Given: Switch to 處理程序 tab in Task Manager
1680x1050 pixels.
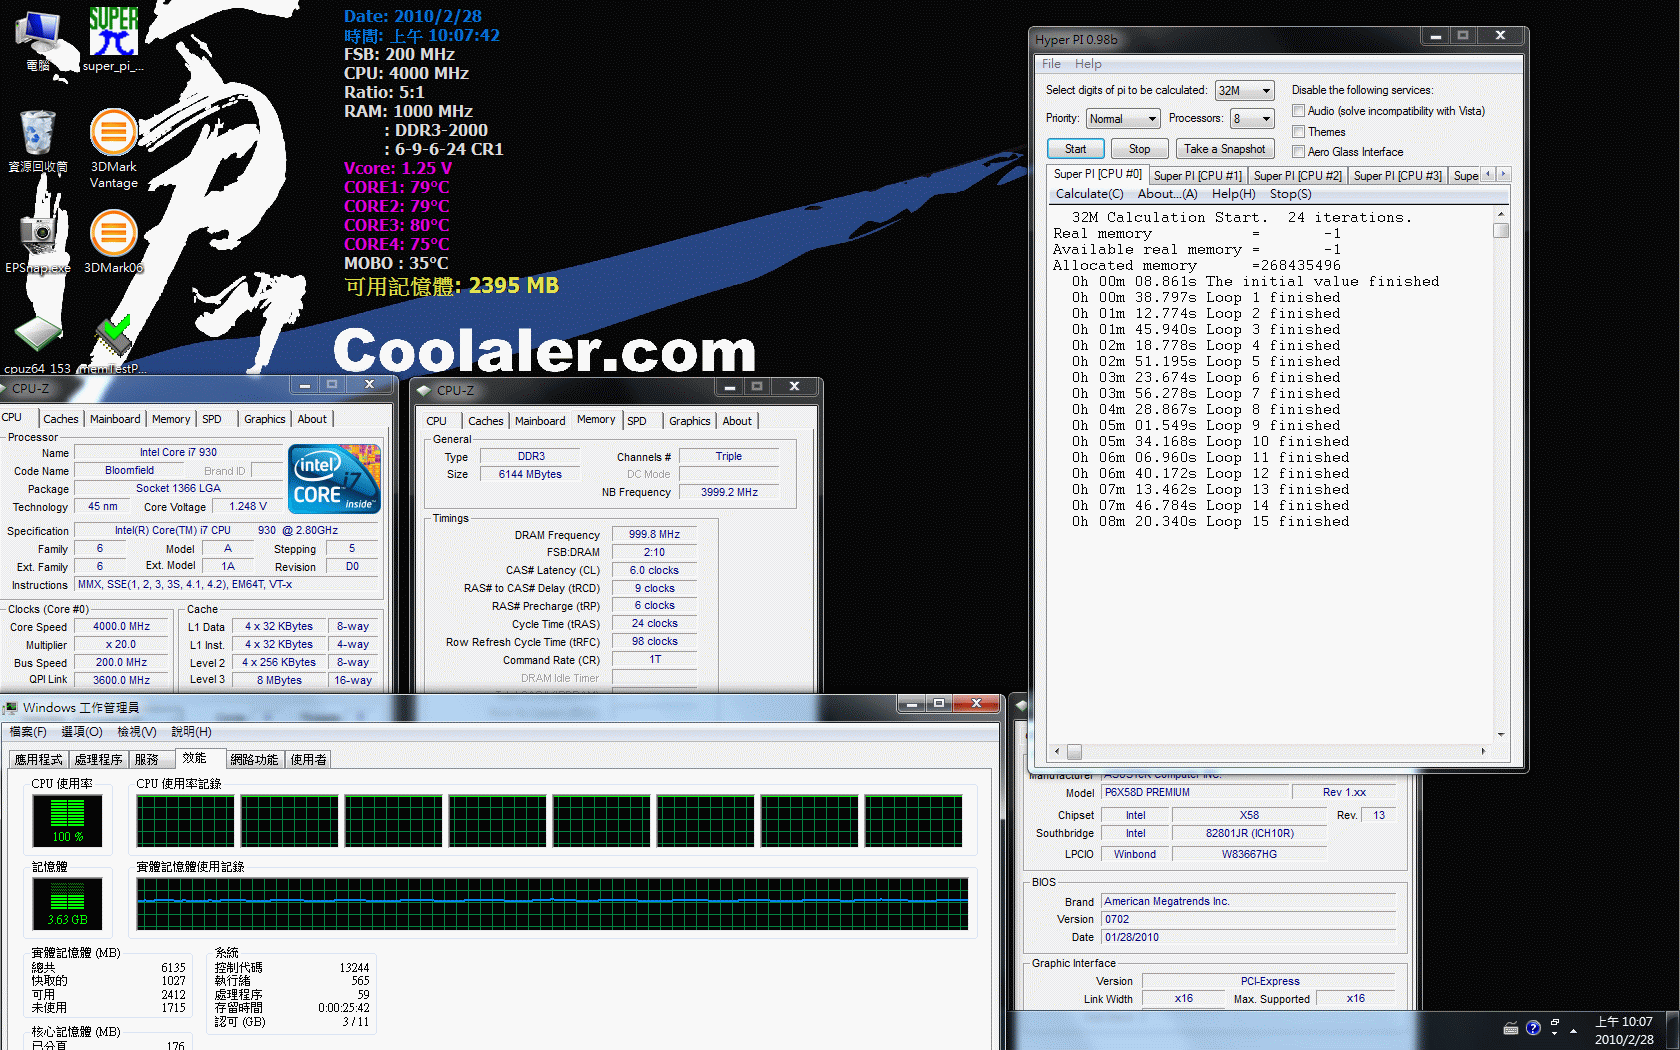Looking at the screenshot, I should pos(98,760).
